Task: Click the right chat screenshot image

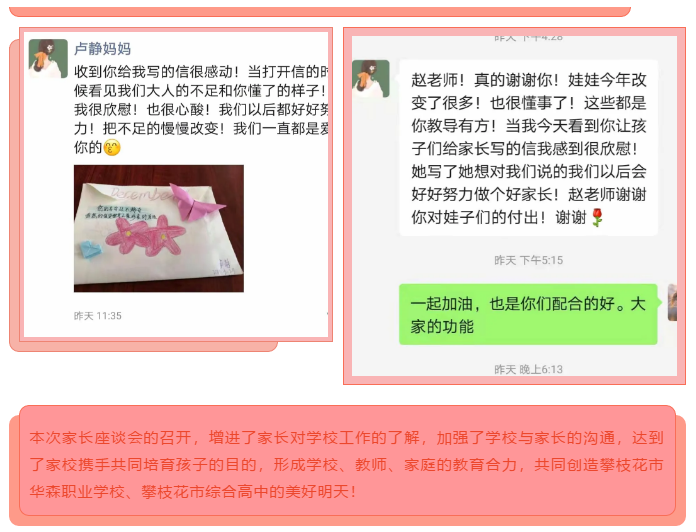Action: (x=514, y=206)
